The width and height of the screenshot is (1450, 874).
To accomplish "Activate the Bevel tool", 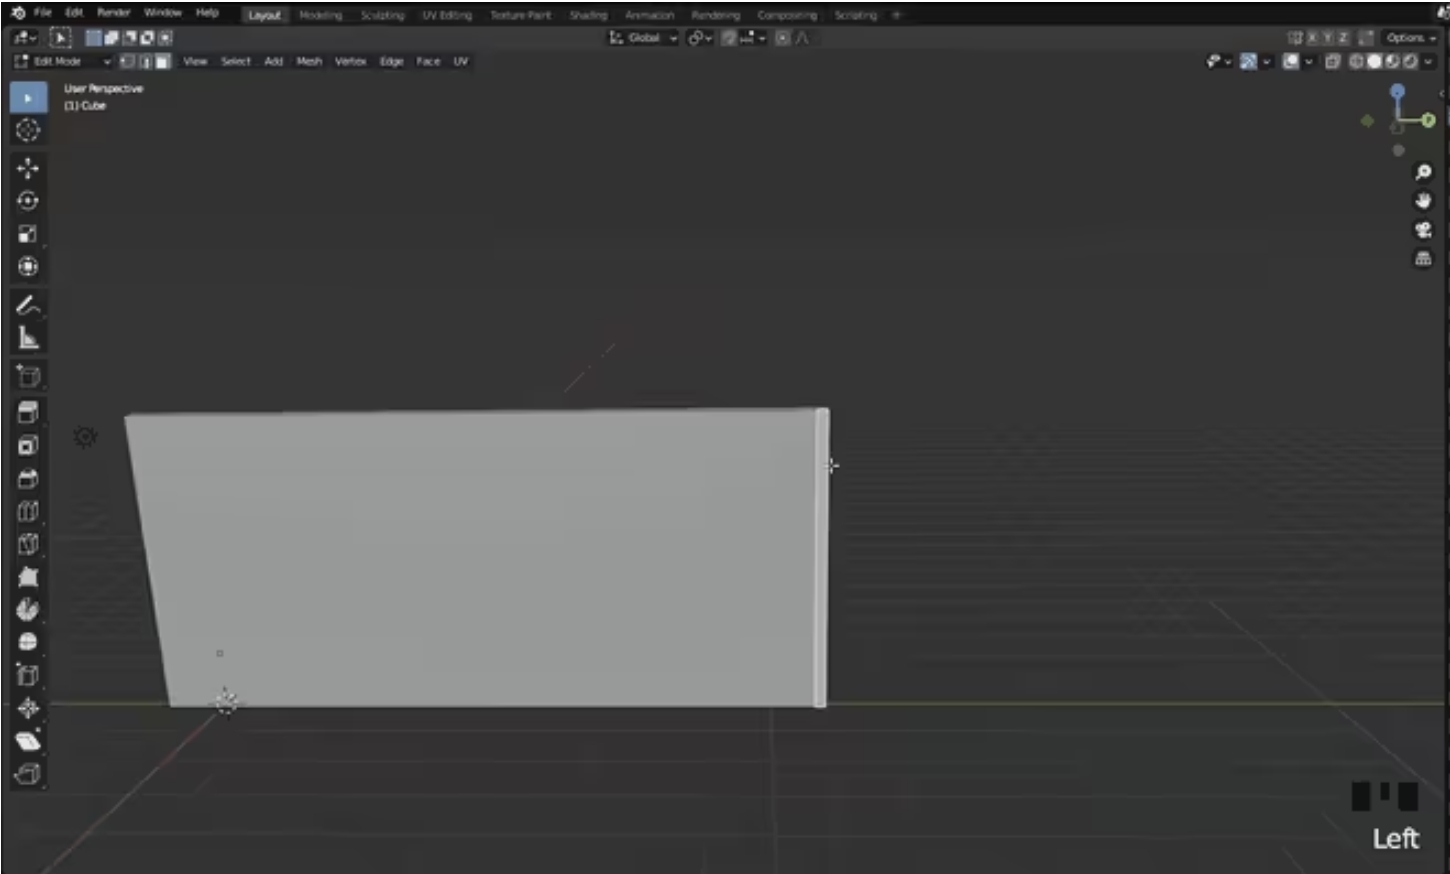I will pyautogui.click(x=28, y=478).
